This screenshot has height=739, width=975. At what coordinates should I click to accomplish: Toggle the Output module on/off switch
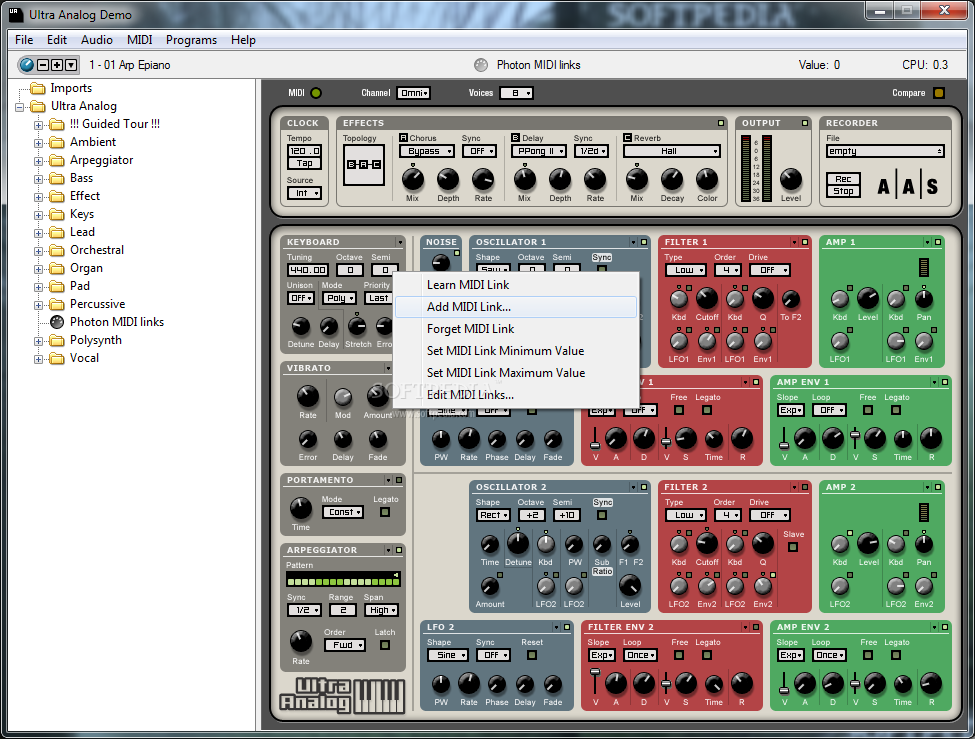pyautogui.click(x=804, y=123)
